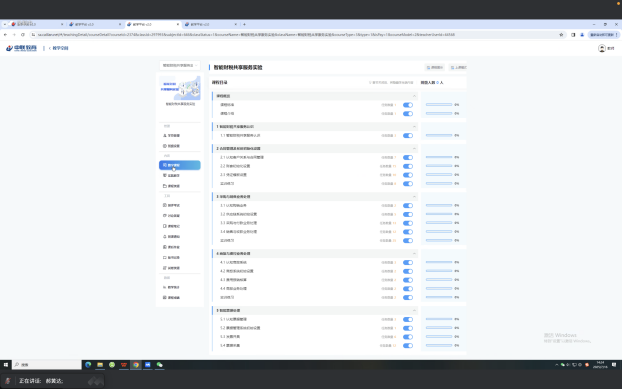Click the bookmark star in the address bar
622x389 pixels.
pos(561,35)
